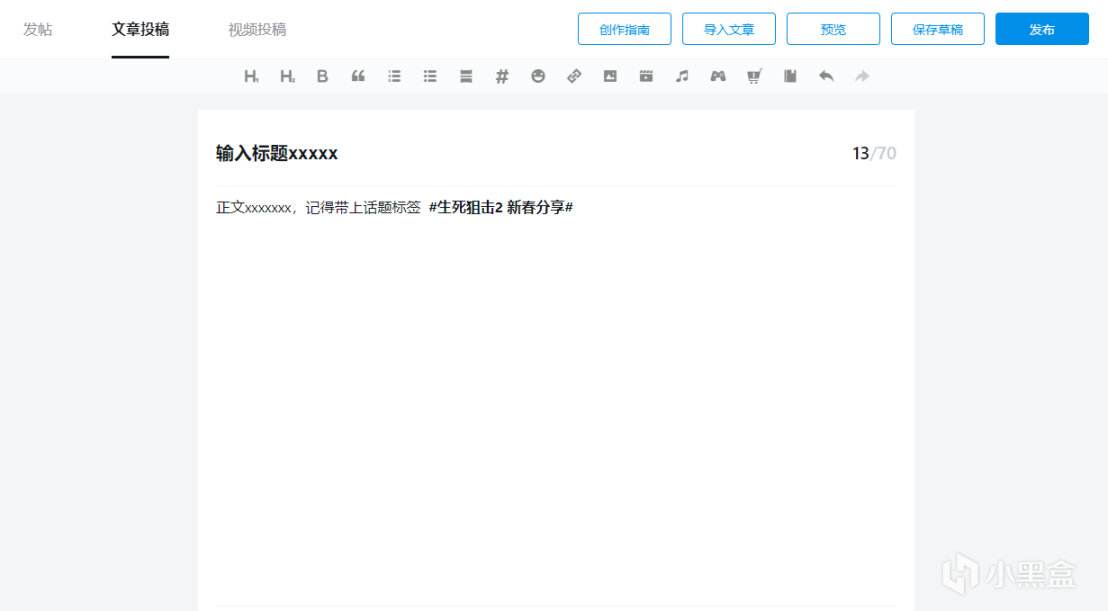Save draft with 保存草稿
The image size is (1108, 611).
(x=938, y=29)
